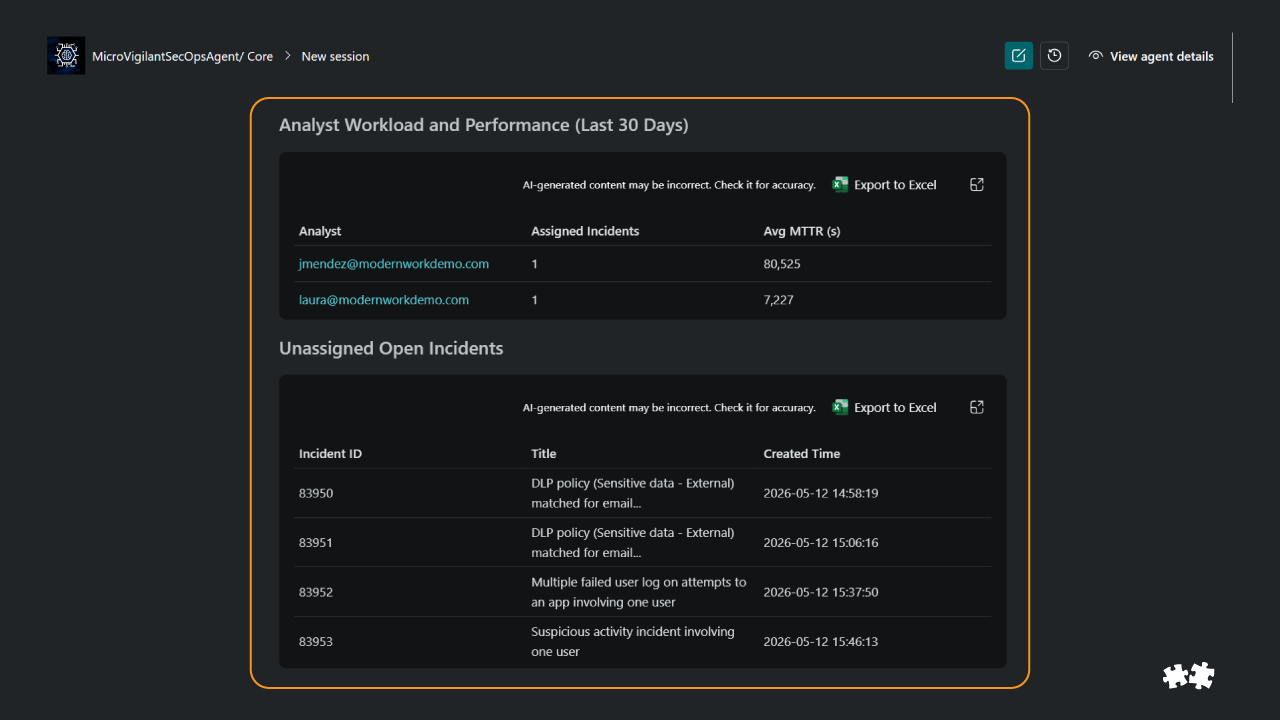Click the DLP policy title of incident 83951
This screenshot has height=720, width=1280.
click(633, 543)
